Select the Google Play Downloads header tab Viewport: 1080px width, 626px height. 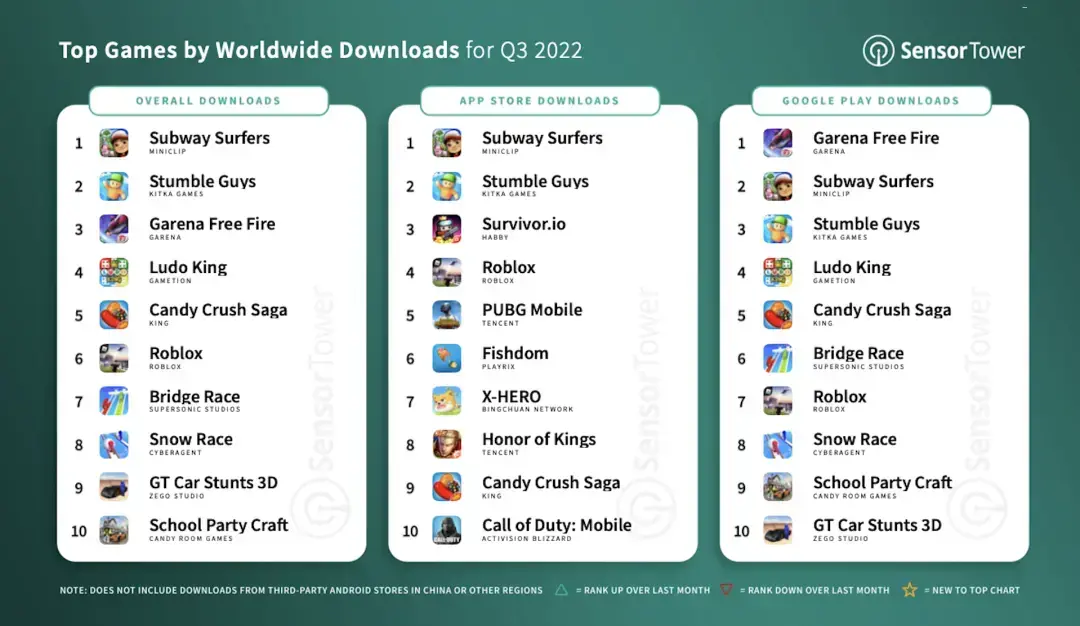[x=870, y=101]
